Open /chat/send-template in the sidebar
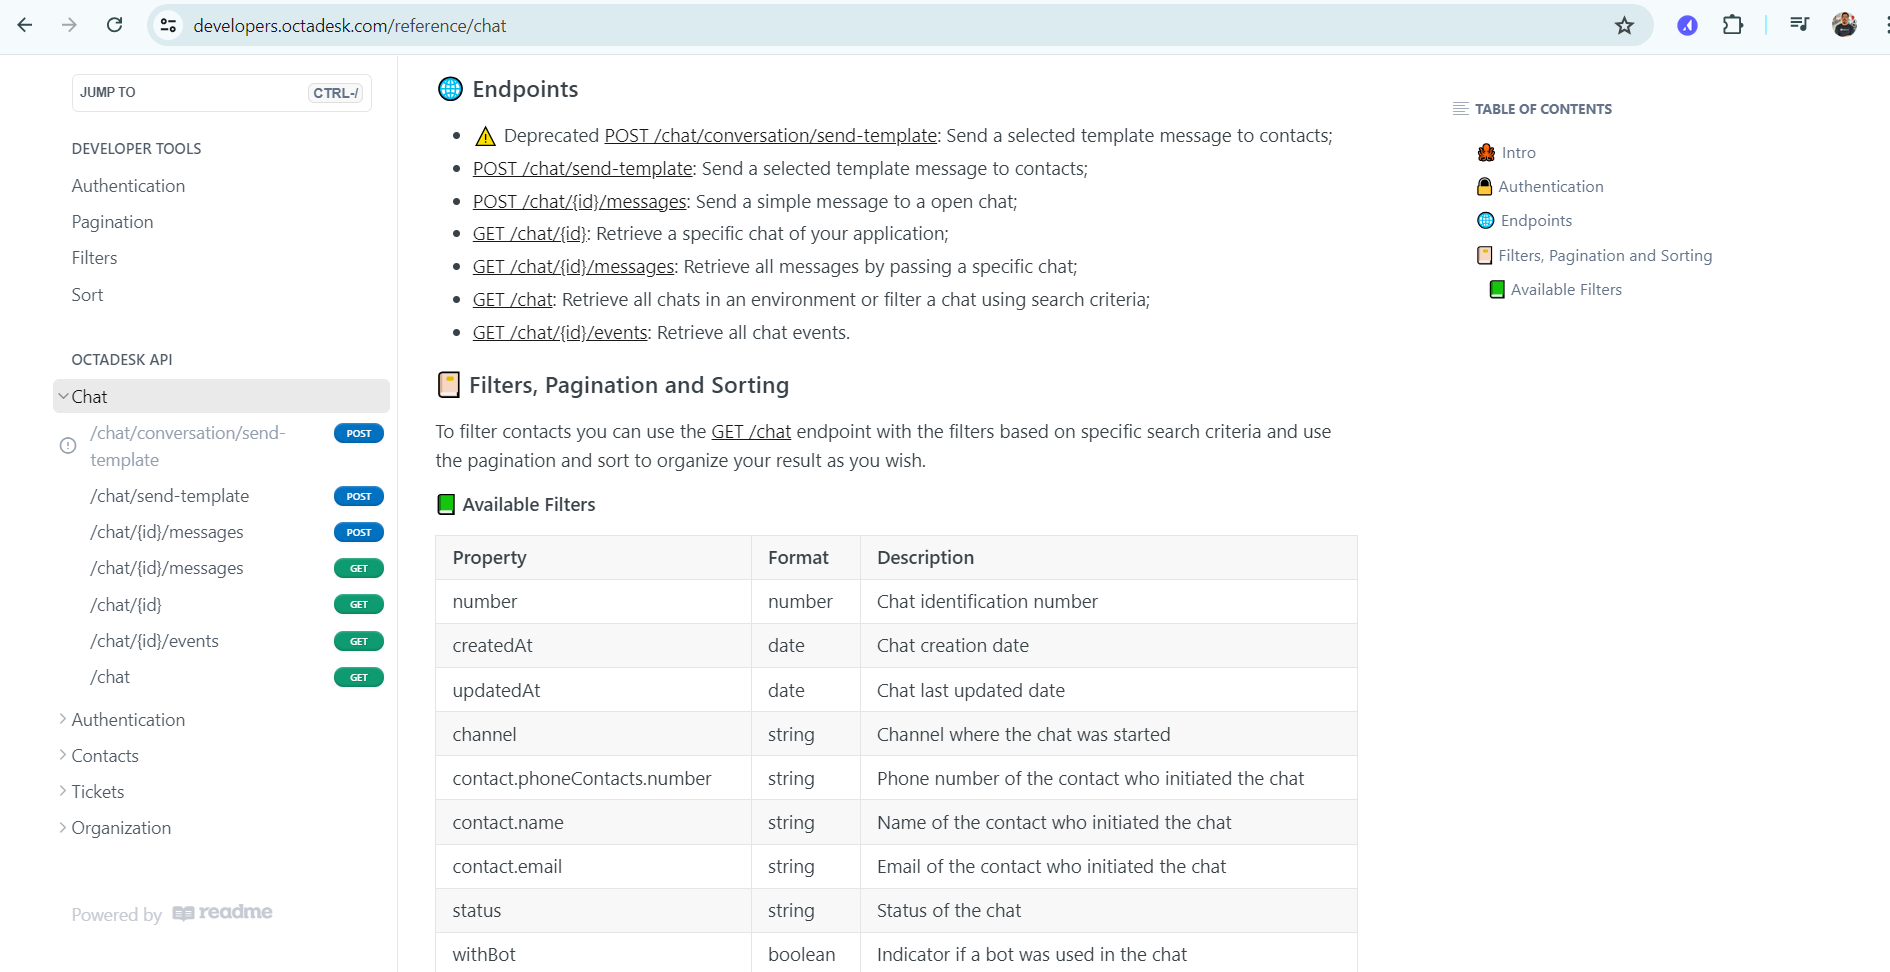Image resolution: width=1890 pixels, height=972 pixels. click(x=169, y=496)
